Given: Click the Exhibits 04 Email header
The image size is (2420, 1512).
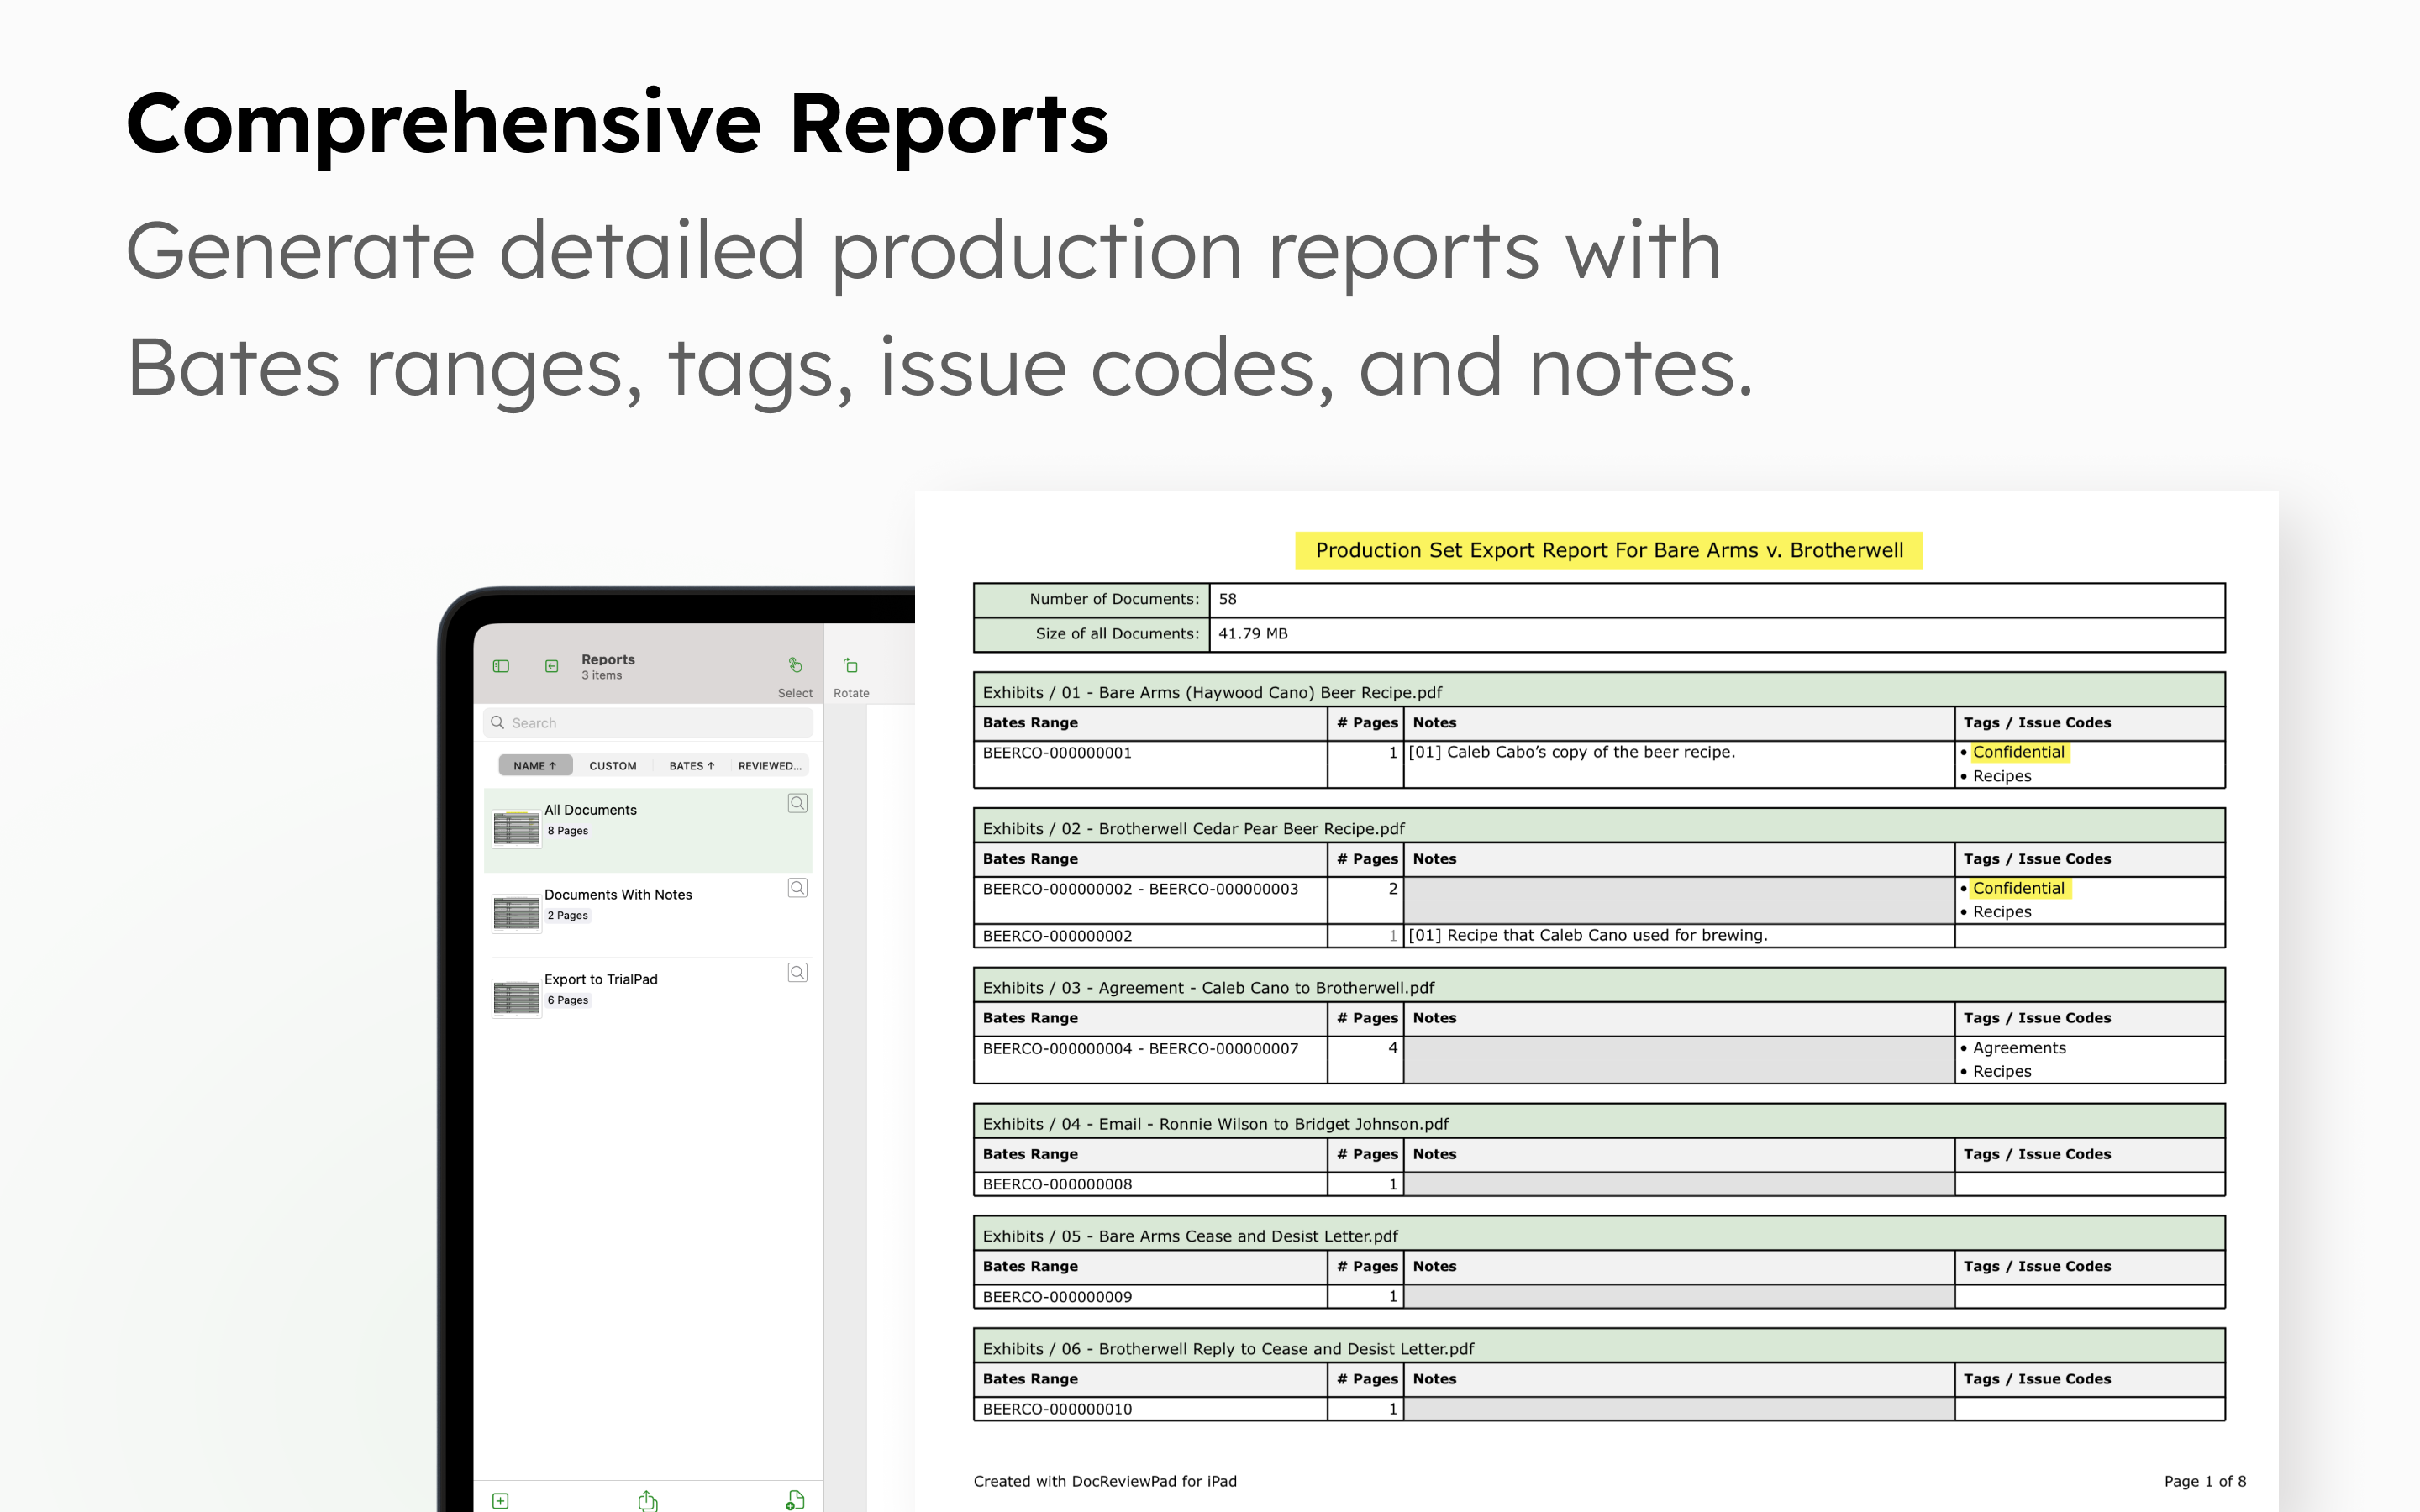Looking at the screenshot, I should click(x=1599, y=1123).
